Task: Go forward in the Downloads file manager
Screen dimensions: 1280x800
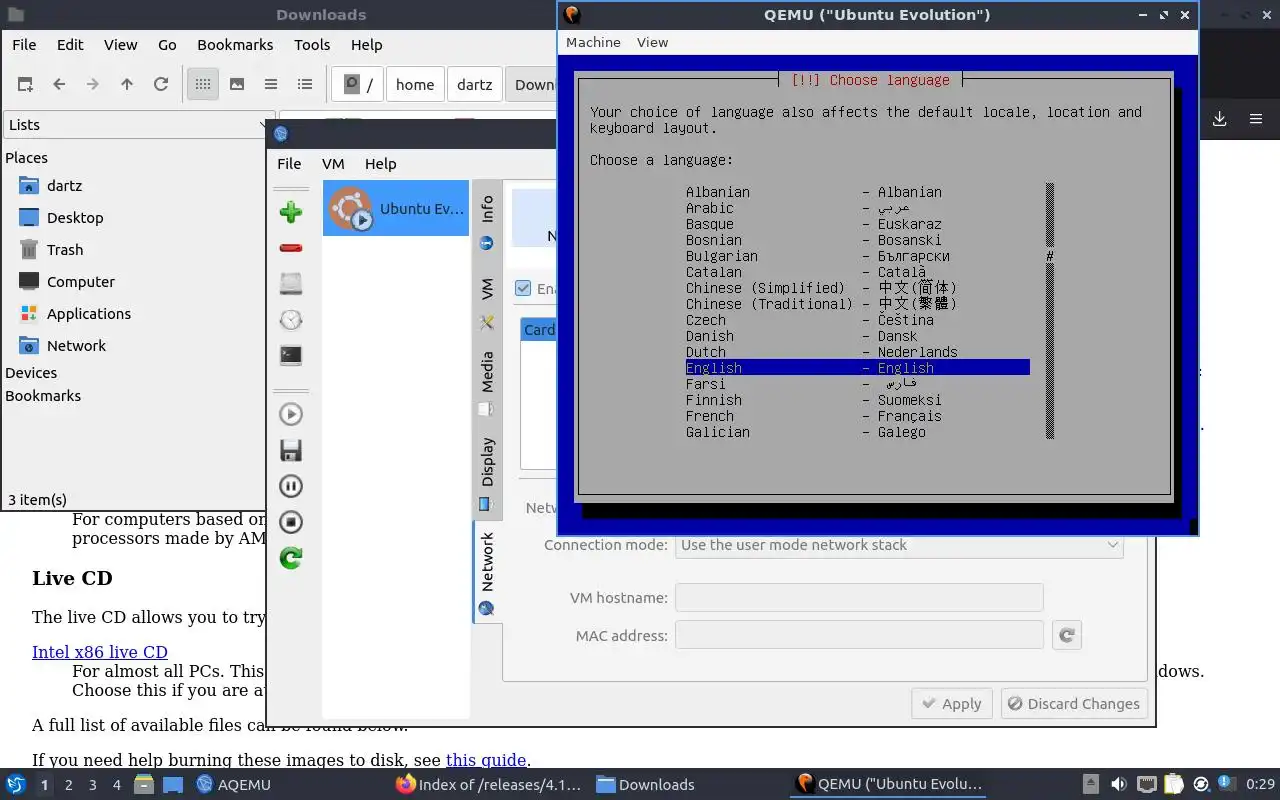Action: pyautogui.click(x=93, y=84)
